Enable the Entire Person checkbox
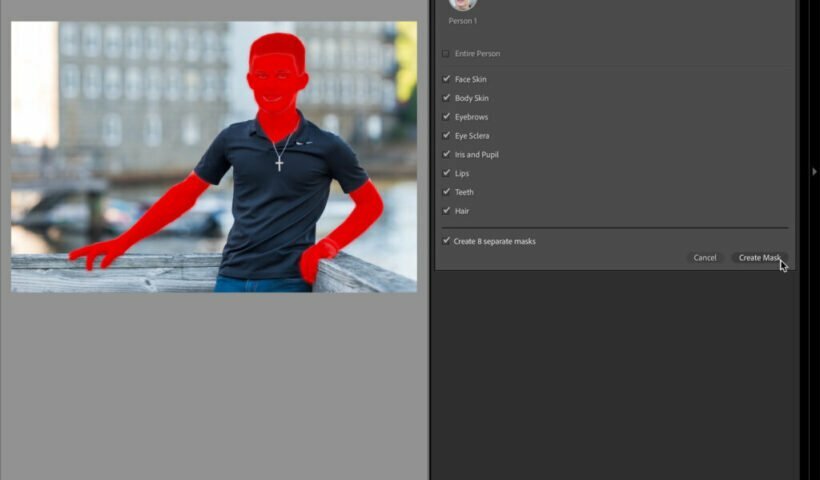Screen dimensions: 820x480 [x=446, y=54]
